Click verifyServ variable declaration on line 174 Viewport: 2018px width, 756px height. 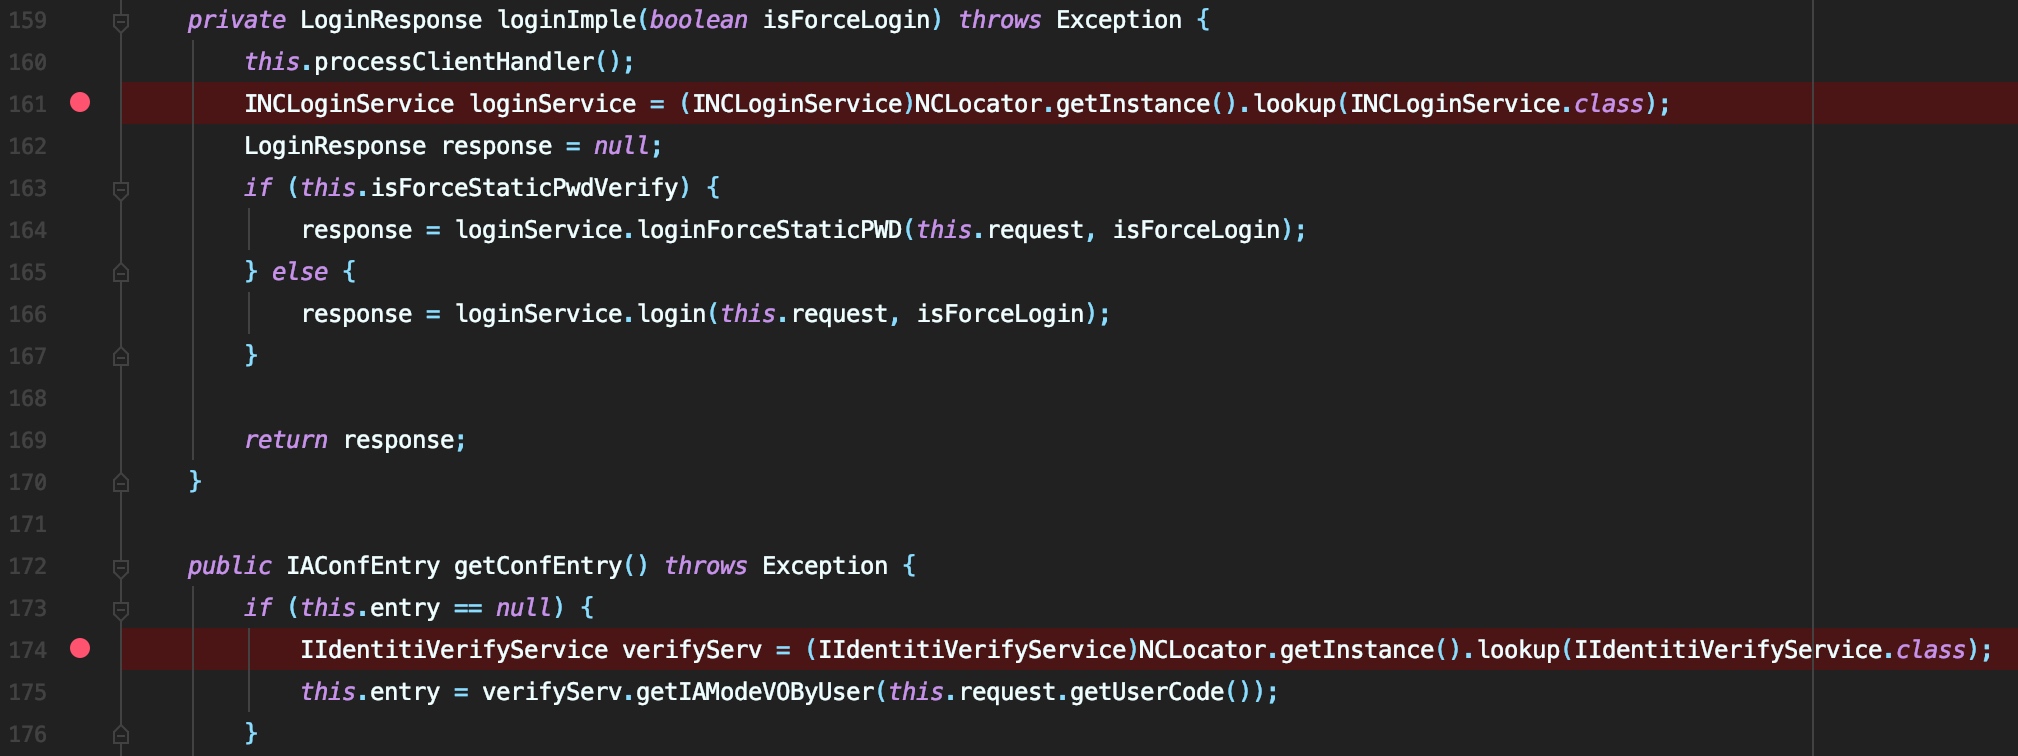(x=692, y=650)
